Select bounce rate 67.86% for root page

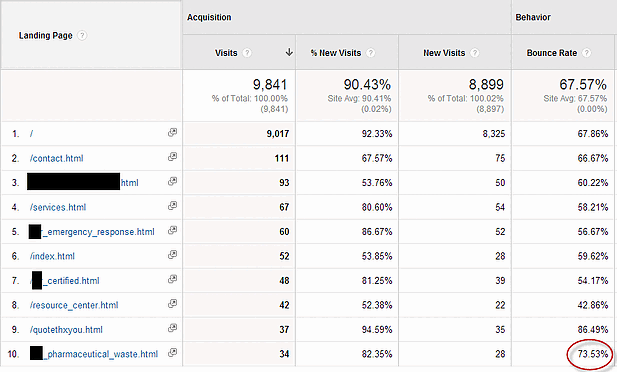[x=593, y=134]
